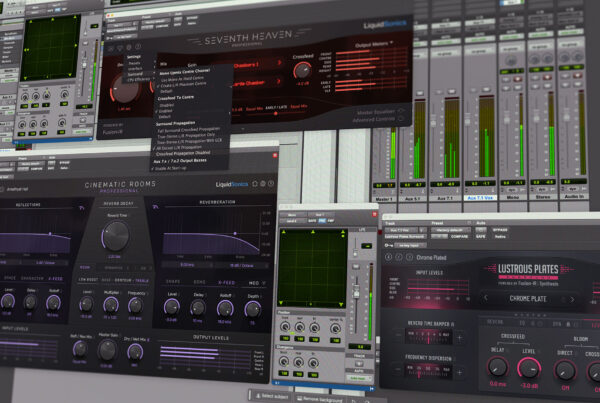Screen dimensions: 600x403
Task: Click LiquidSonics logo in Cinematic Rooms window
Action: point(232,184)
